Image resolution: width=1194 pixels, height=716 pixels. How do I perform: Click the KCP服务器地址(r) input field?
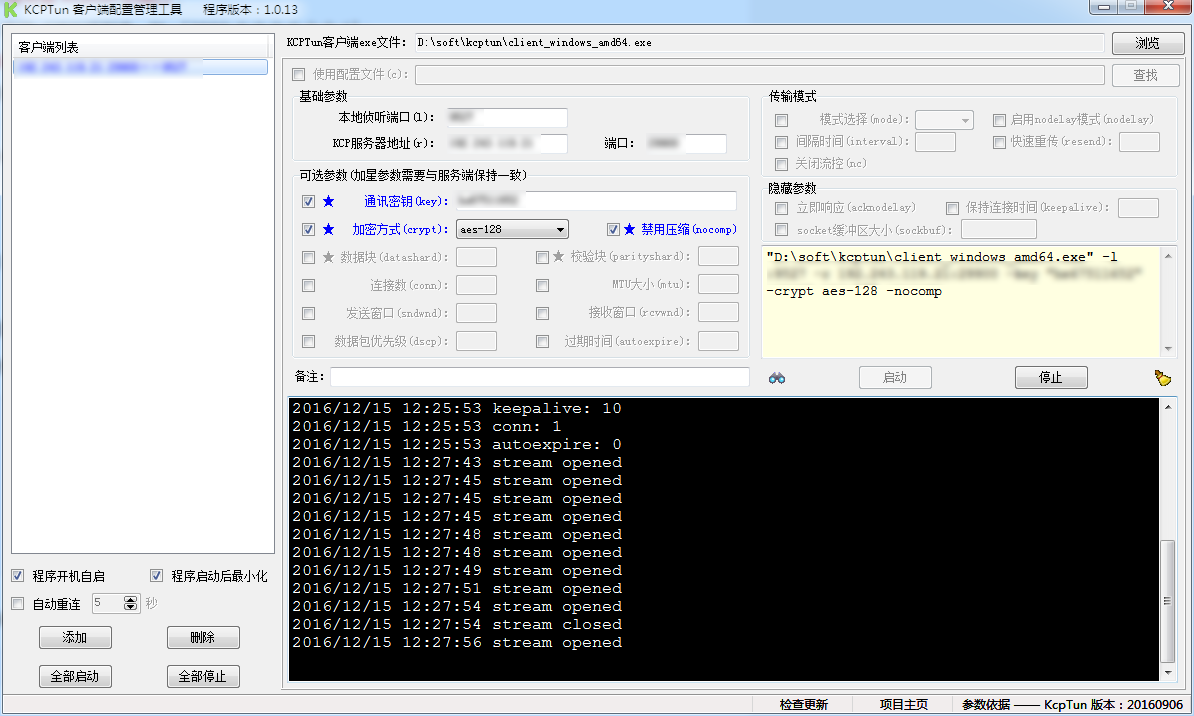coord(507,143)
